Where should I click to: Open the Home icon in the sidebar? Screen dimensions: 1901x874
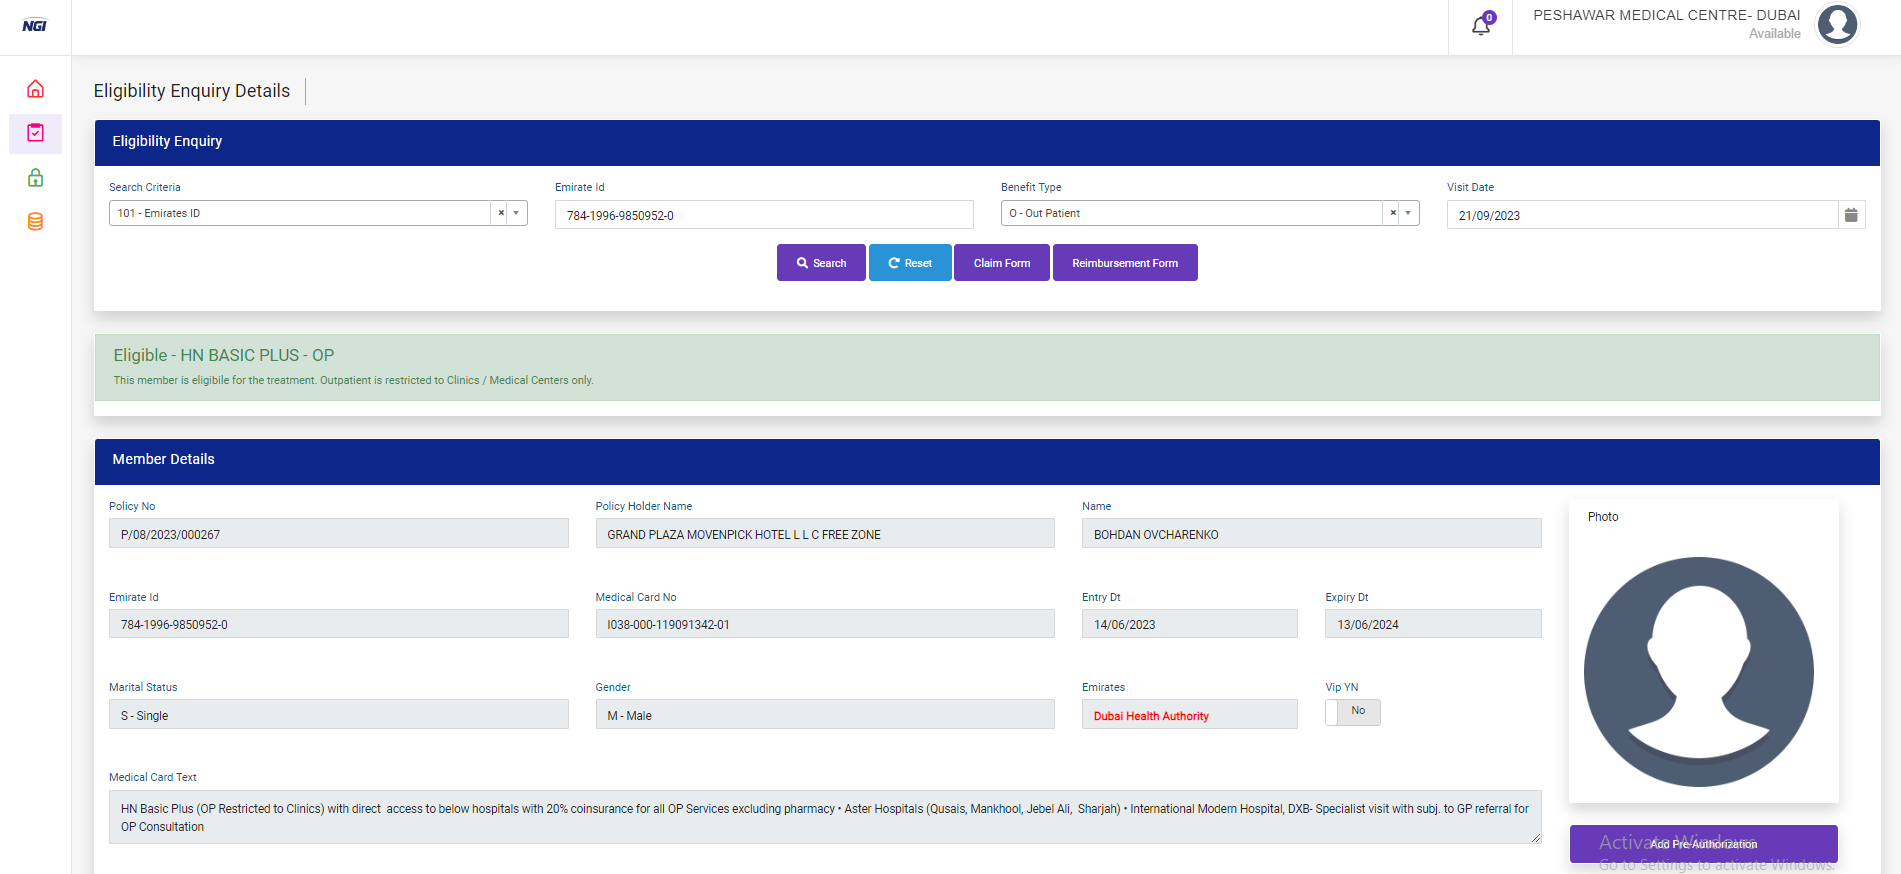pos(35,89)
